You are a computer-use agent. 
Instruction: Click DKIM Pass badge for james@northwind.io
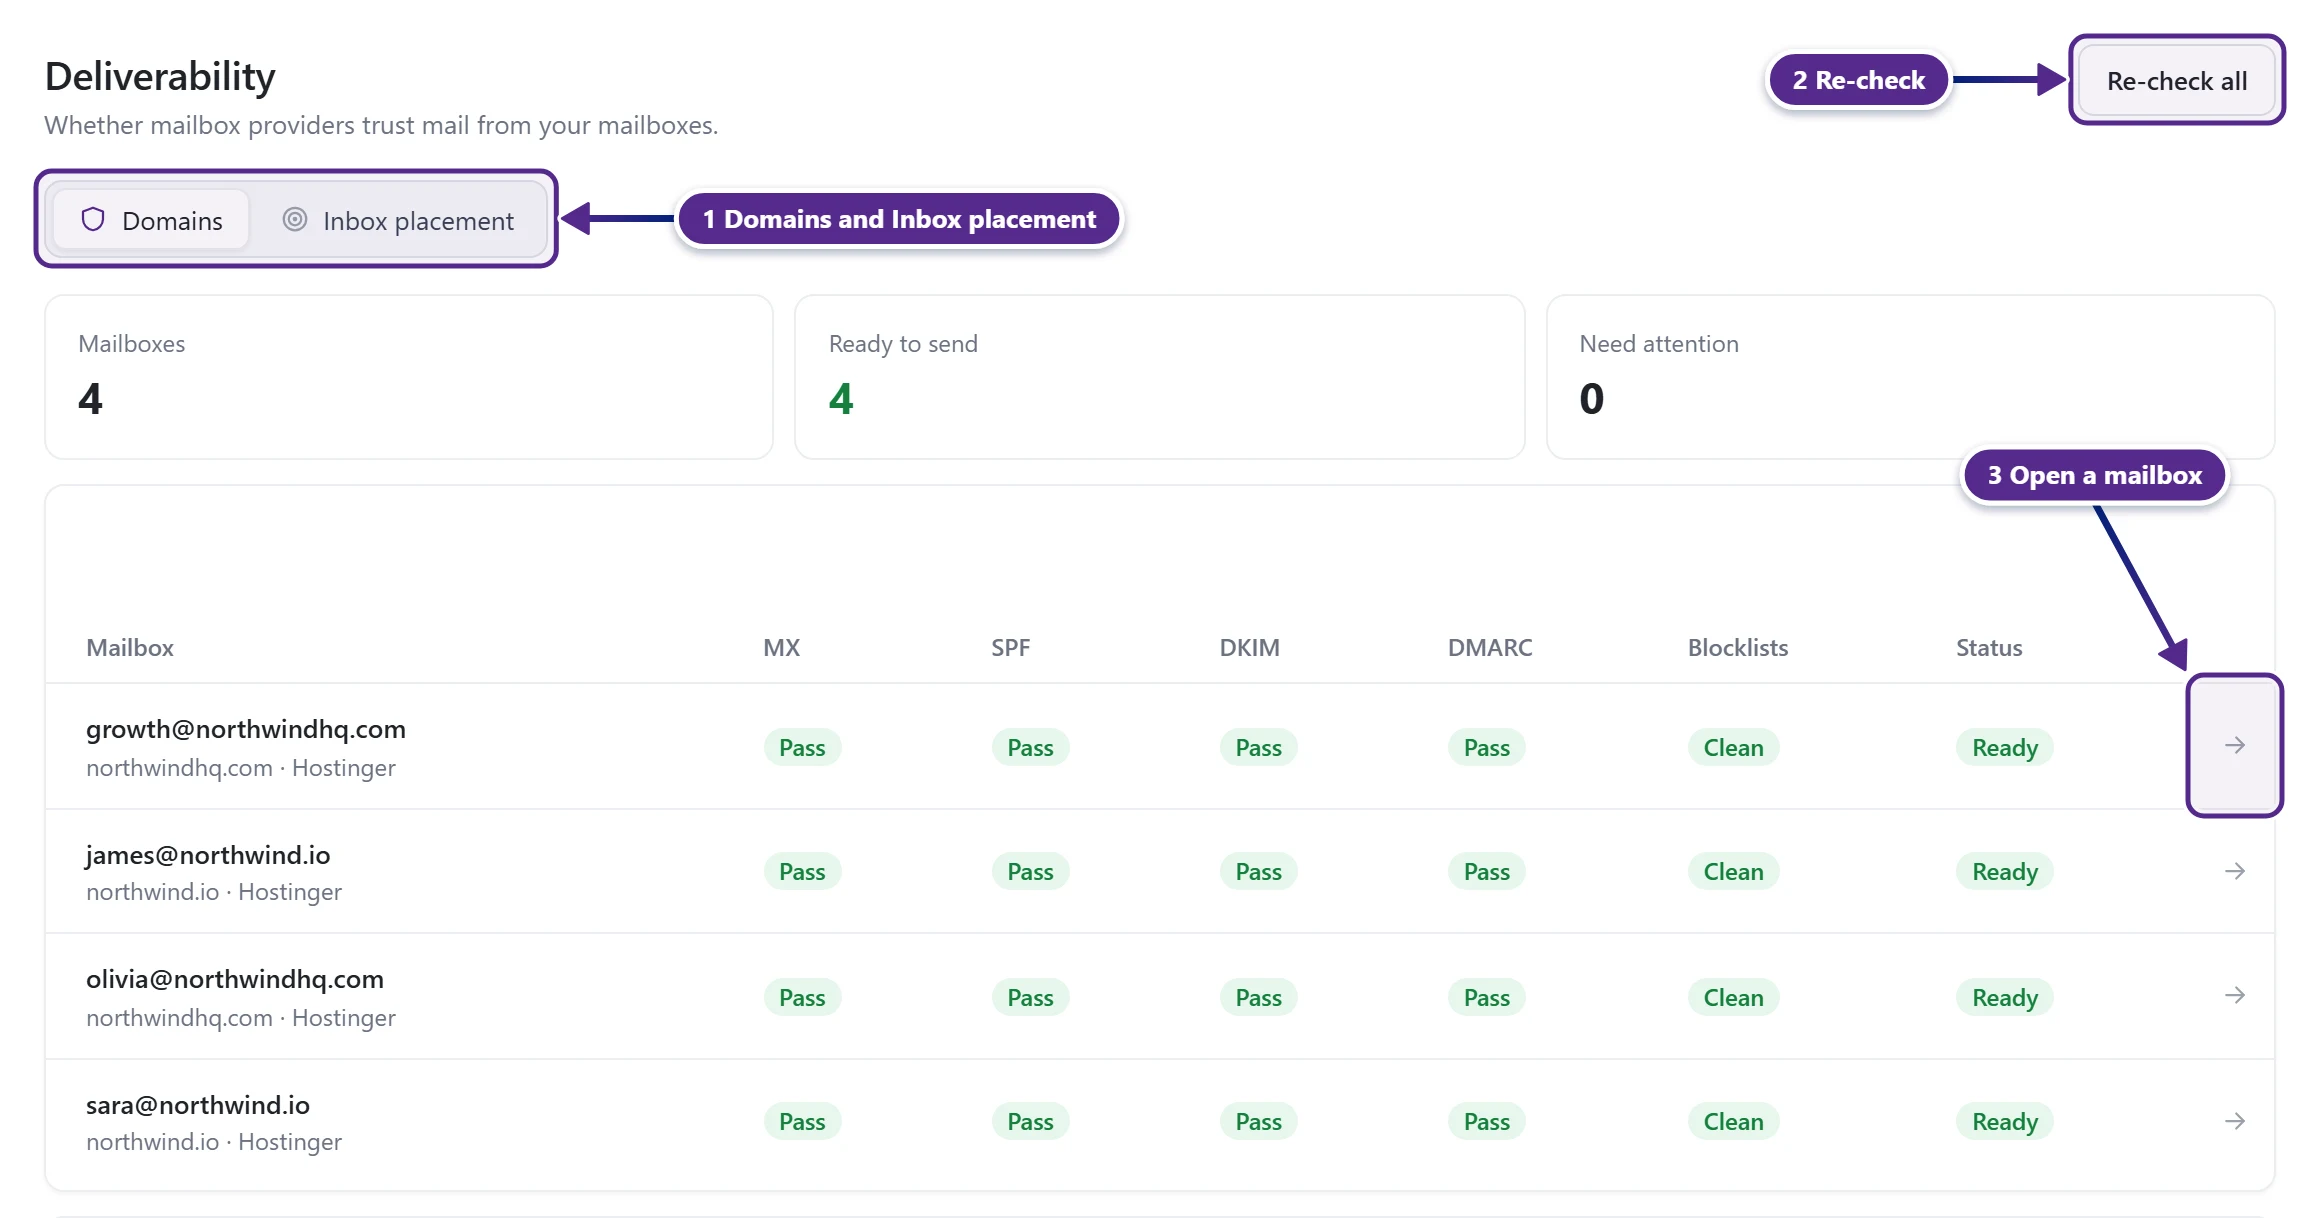[x=1258, y=872]
